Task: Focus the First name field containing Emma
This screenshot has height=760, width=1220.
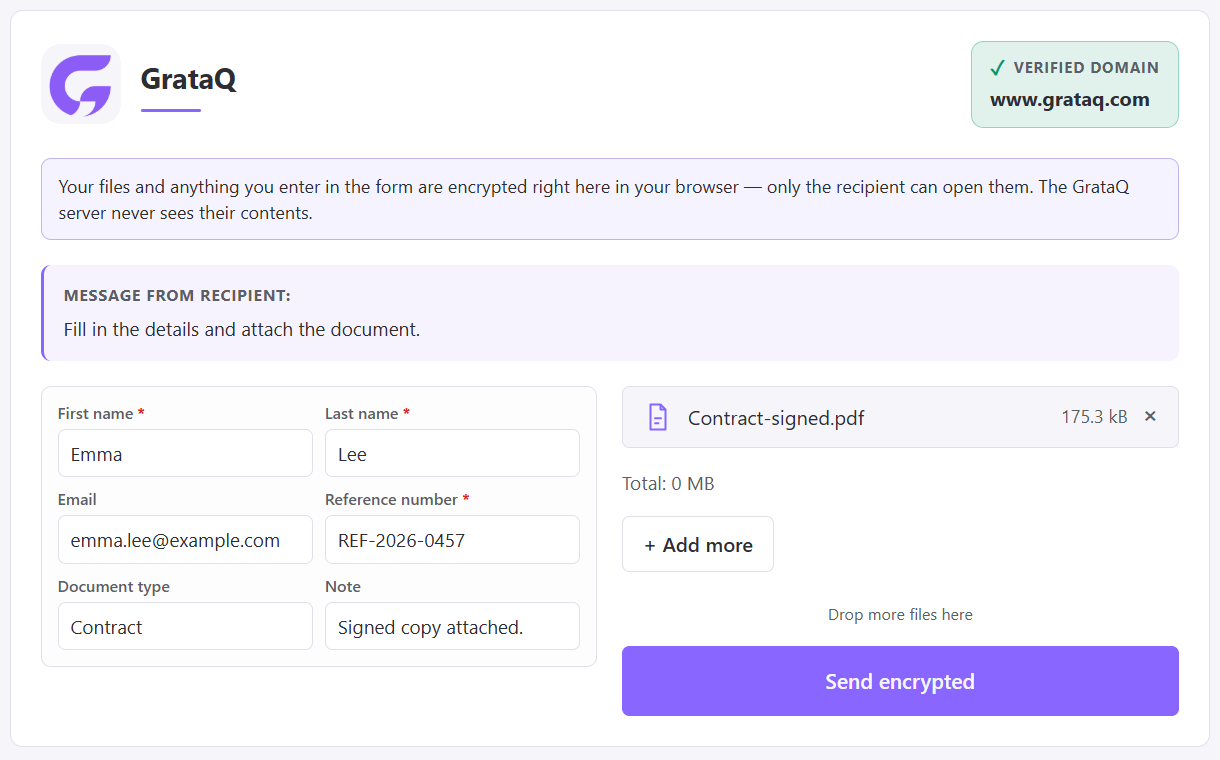Action: (185, 453)
